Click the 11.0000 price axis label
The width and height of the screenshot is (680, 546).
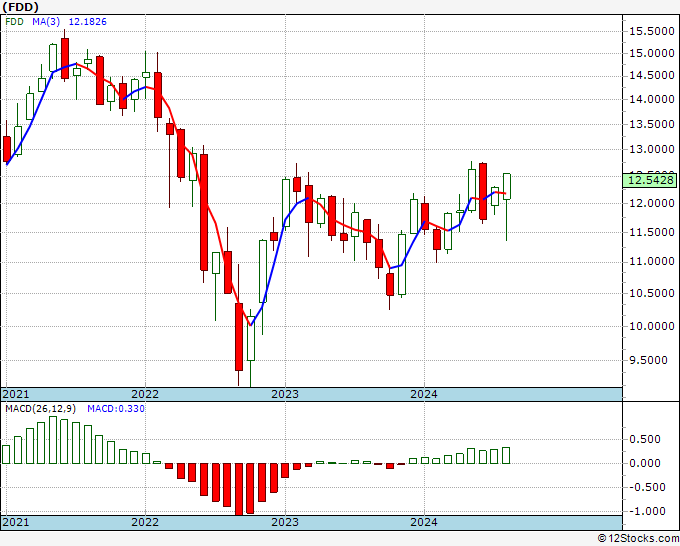(x=652, y=262)
